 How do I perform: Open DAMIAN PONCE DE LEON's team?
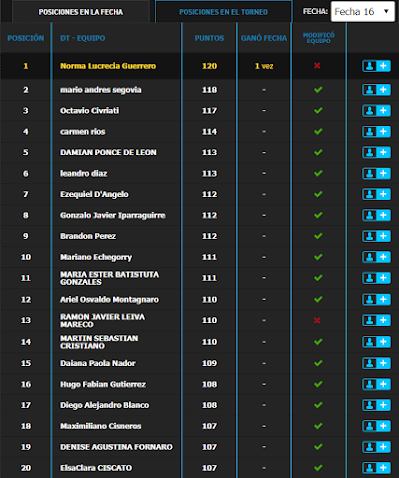coord(108,152)
